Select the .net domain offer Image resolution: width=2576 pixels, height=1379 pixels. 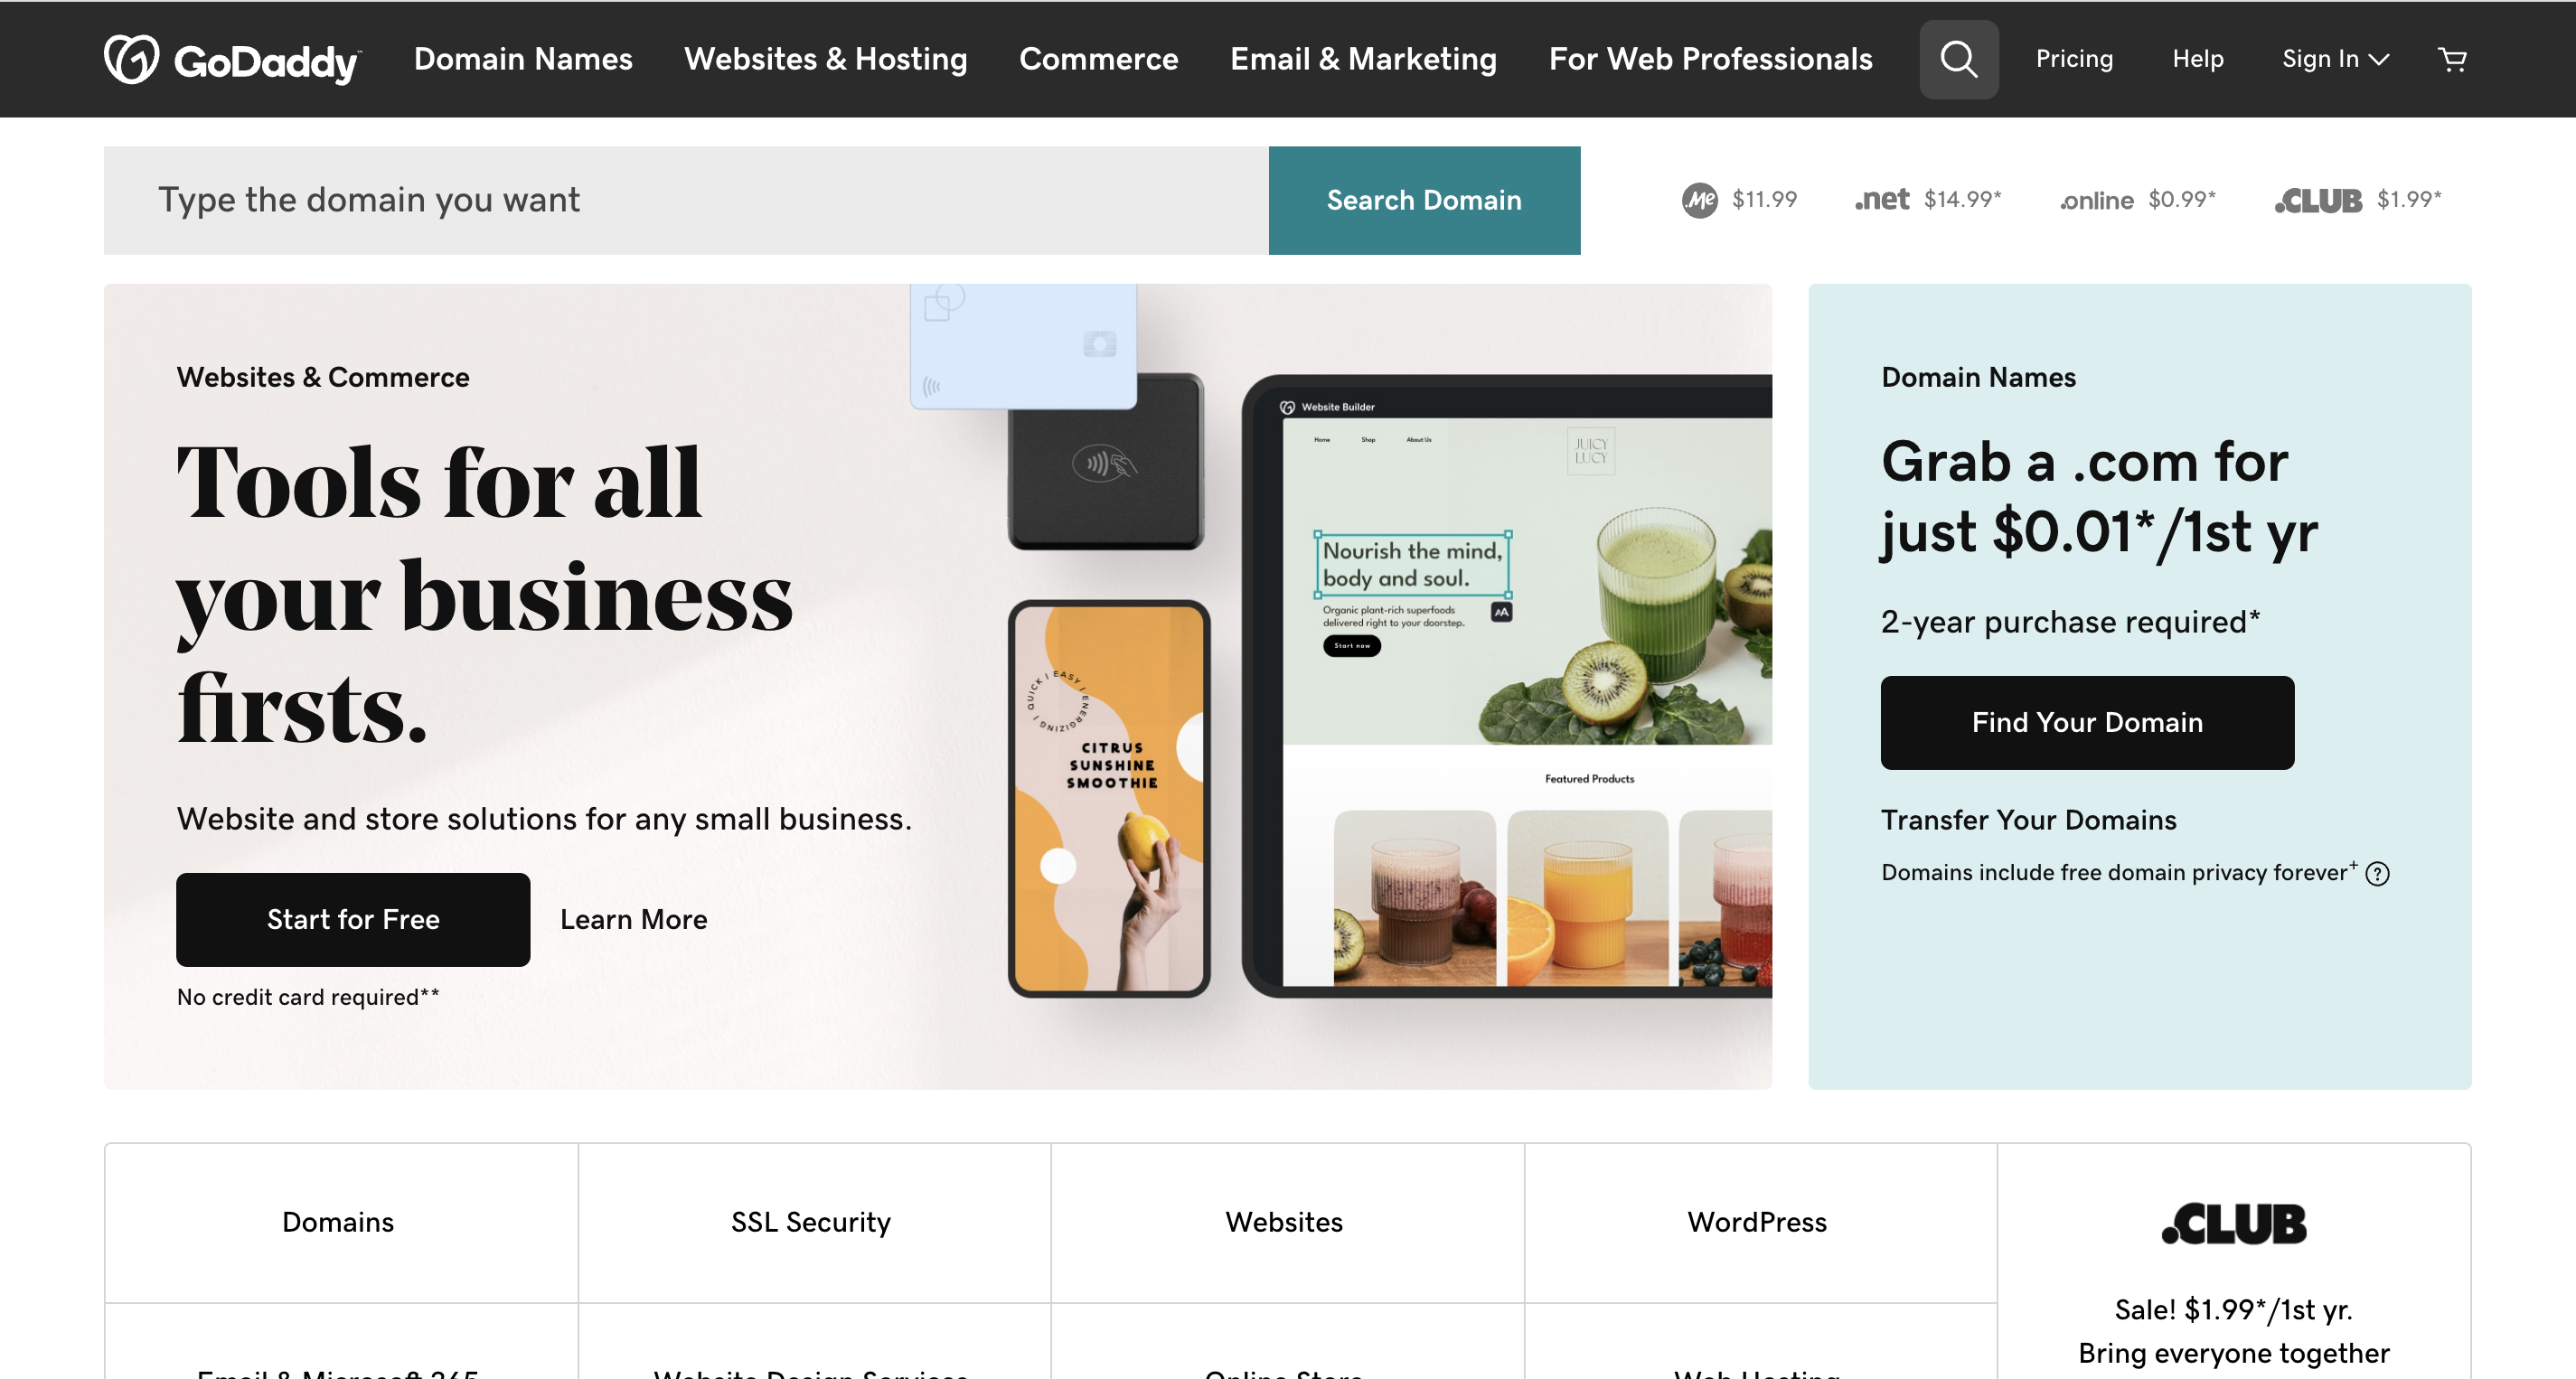(x=1927, y=199)
